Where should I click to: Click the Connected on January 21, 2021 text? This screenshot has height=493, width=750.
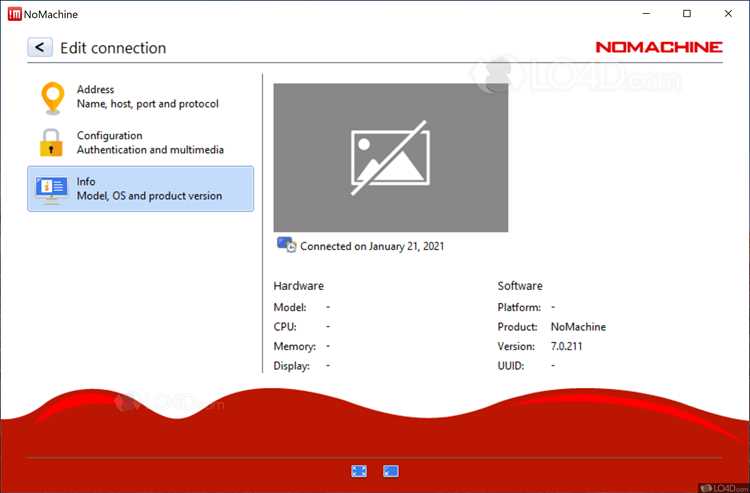click(x=372, y=246)
